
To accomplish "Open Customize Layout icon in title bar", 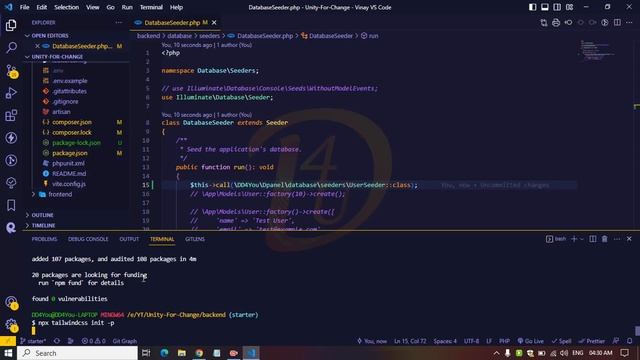I will pyautogui.click(x=569, y=7).
